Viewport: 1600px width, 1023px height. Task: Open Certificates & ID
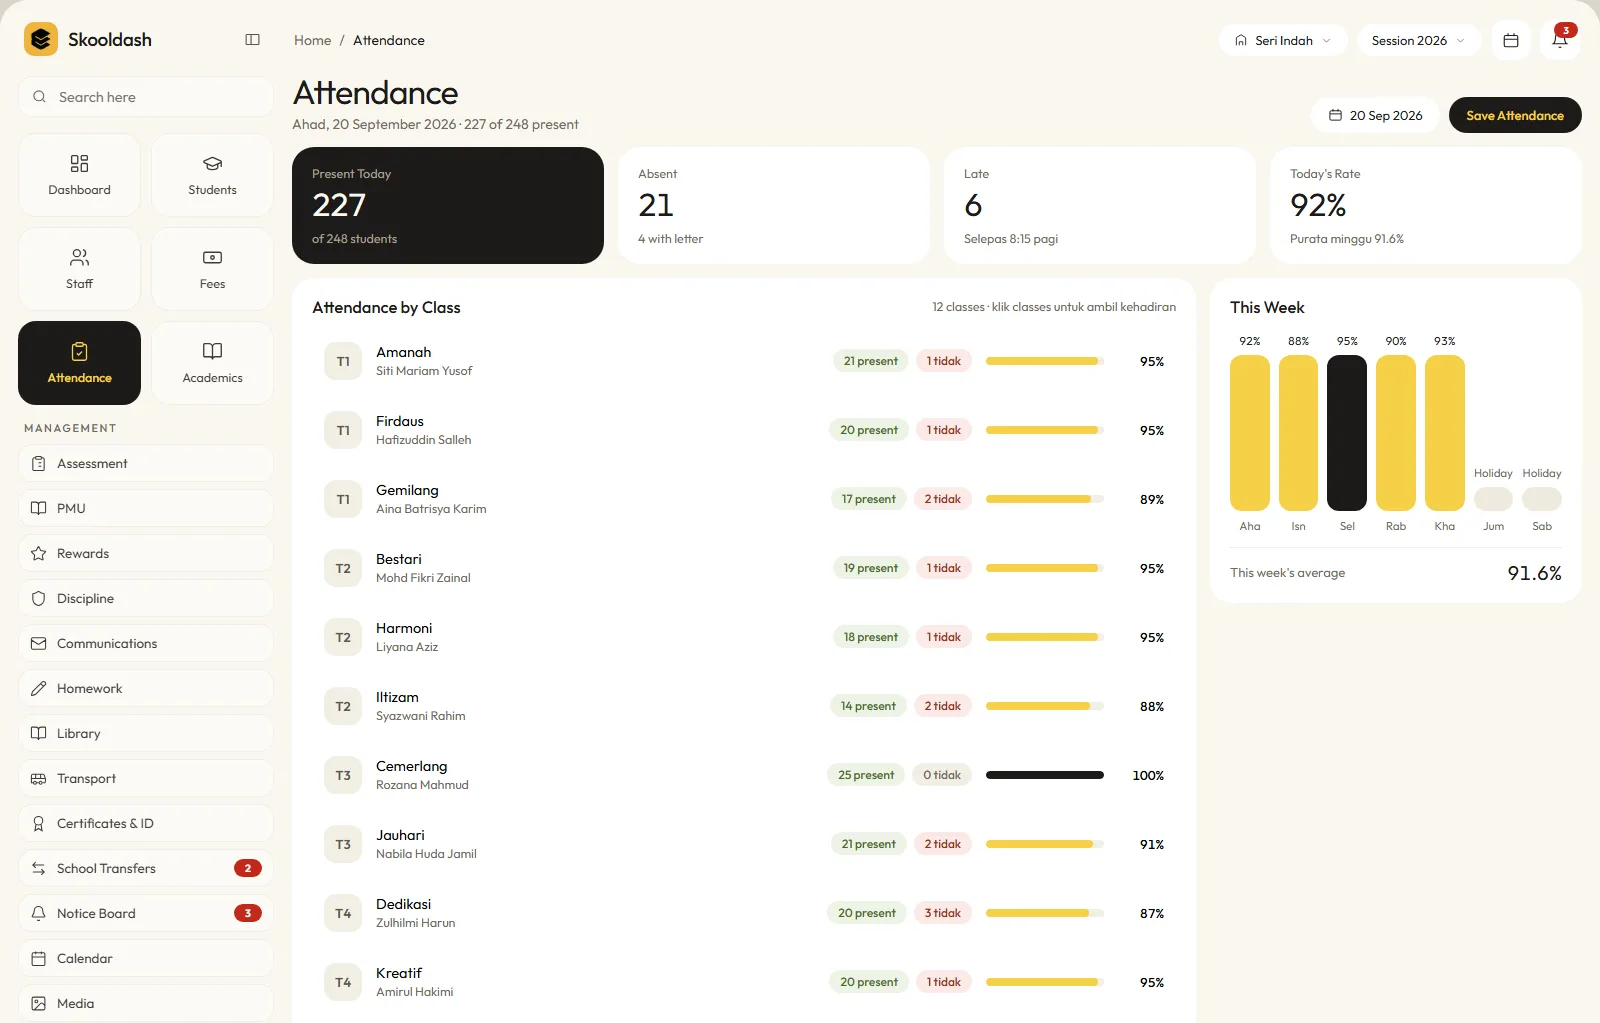coord(146,824)
